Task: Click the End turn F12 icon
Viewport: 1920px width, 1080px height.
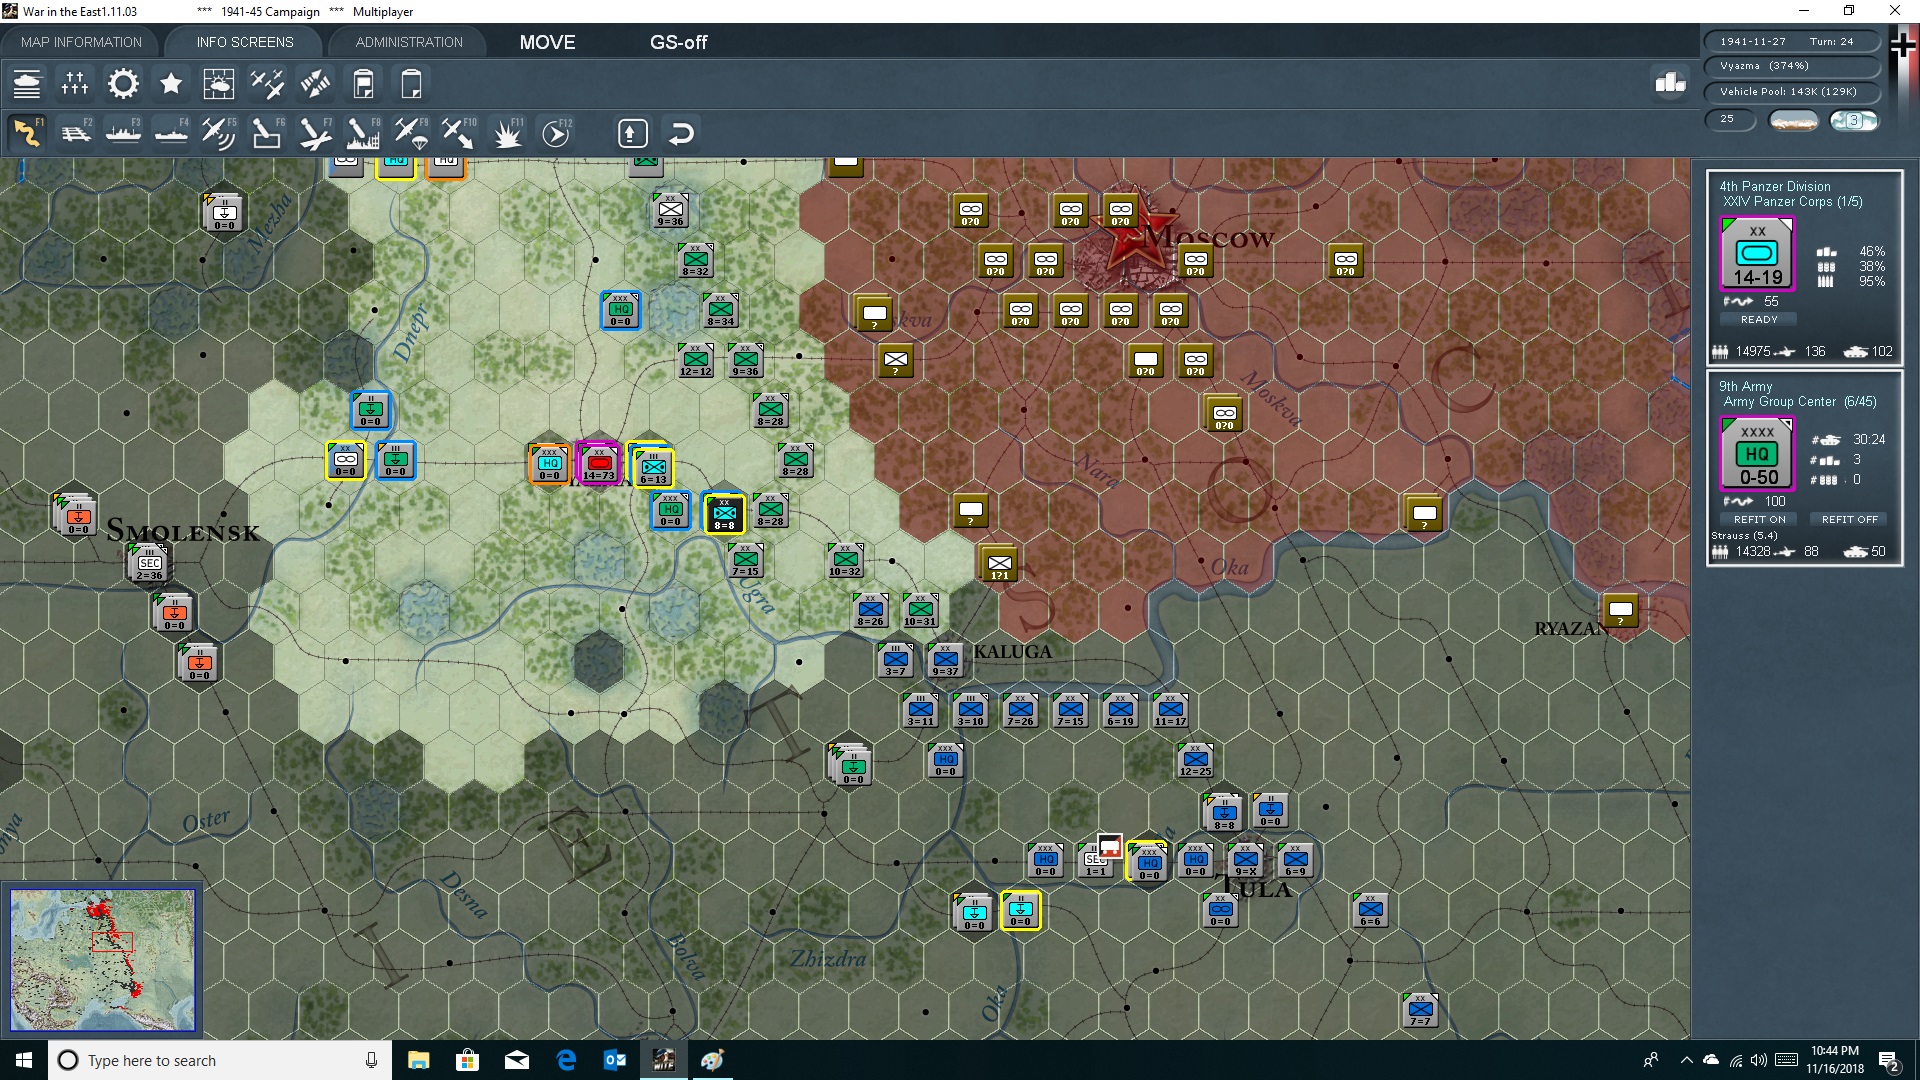Action: coord(556,133)
